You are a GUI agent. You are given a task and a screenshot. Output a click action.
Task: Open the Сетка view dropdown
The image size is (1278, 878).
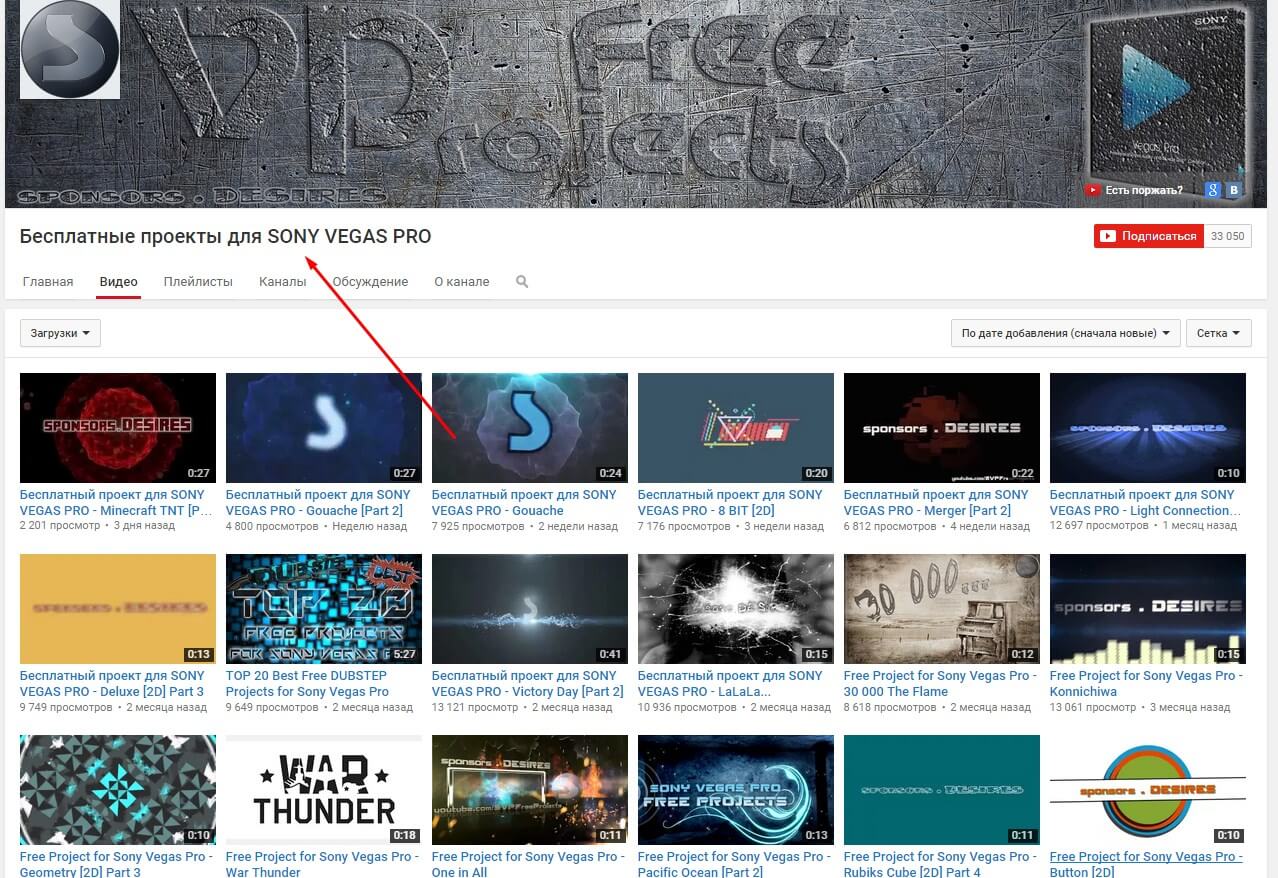click(x=1219, y=333)
